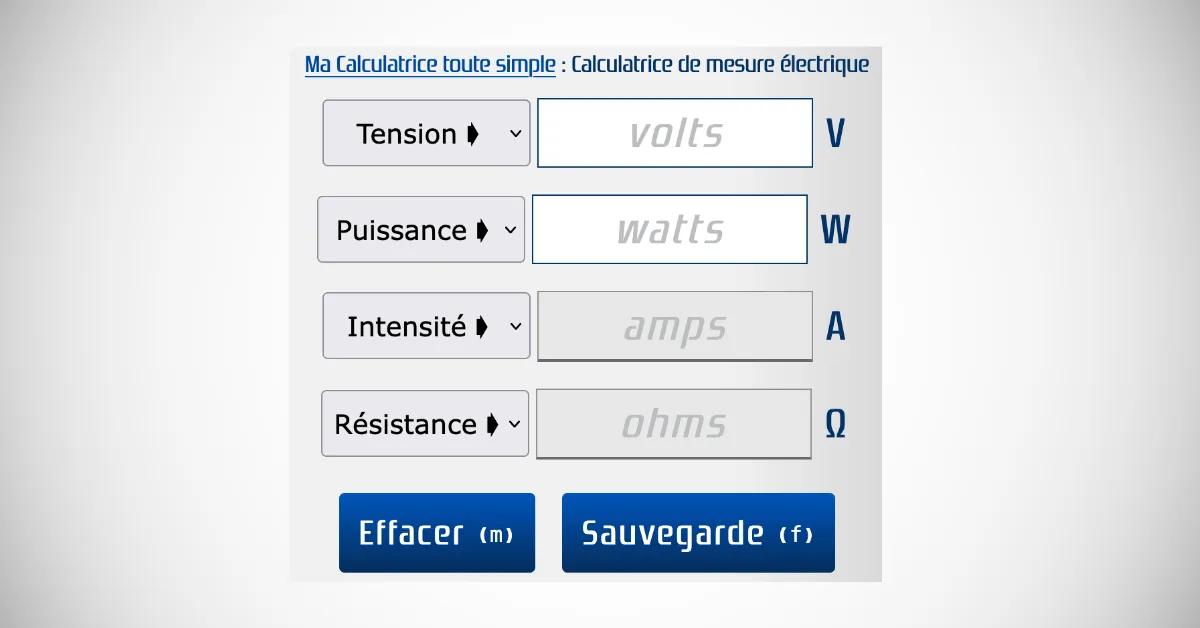Click the ohms input field

pyautogui.click(x=674, y=424)
